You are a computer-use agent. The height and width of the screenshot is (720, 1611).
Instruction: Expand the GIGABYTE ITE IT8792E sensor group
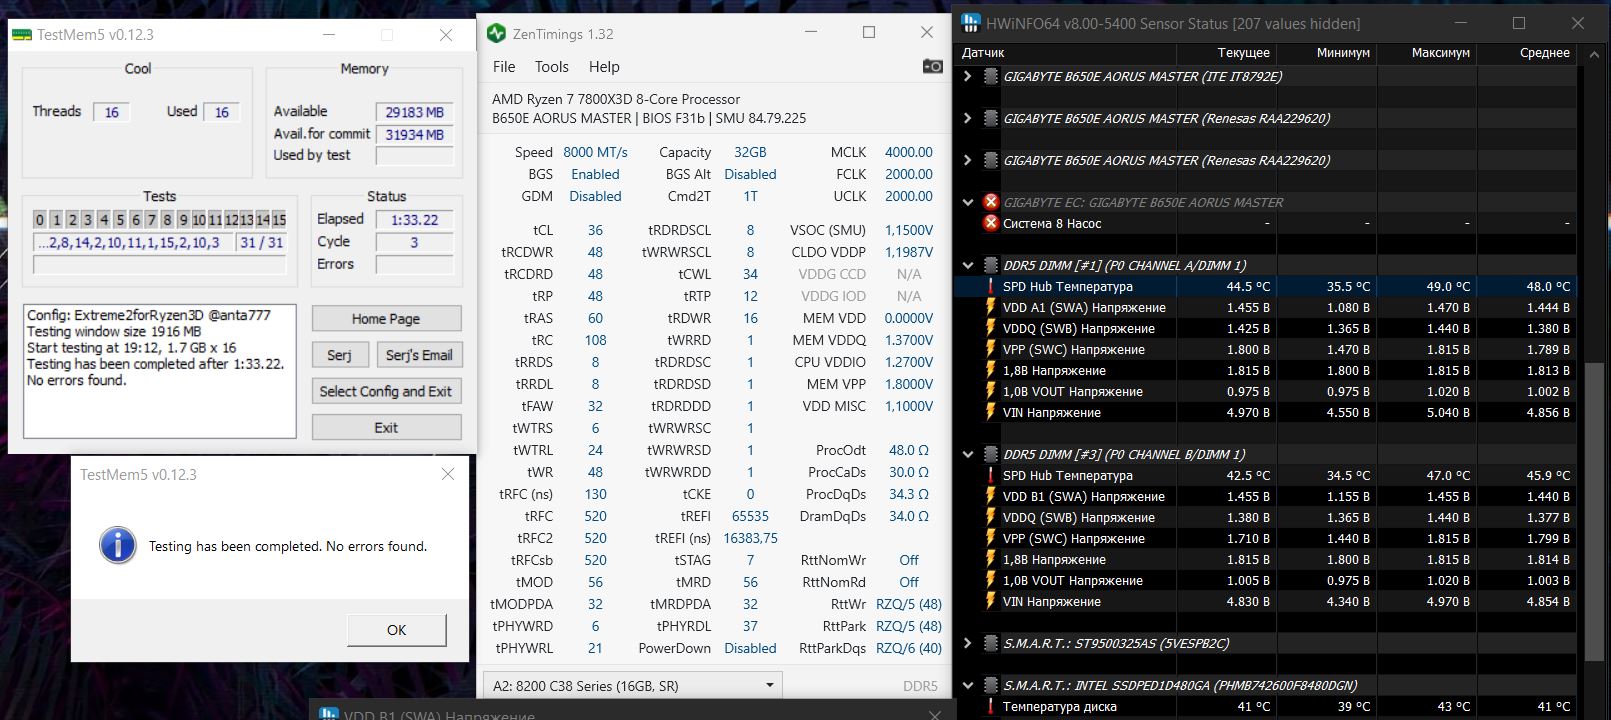(967, 76)
